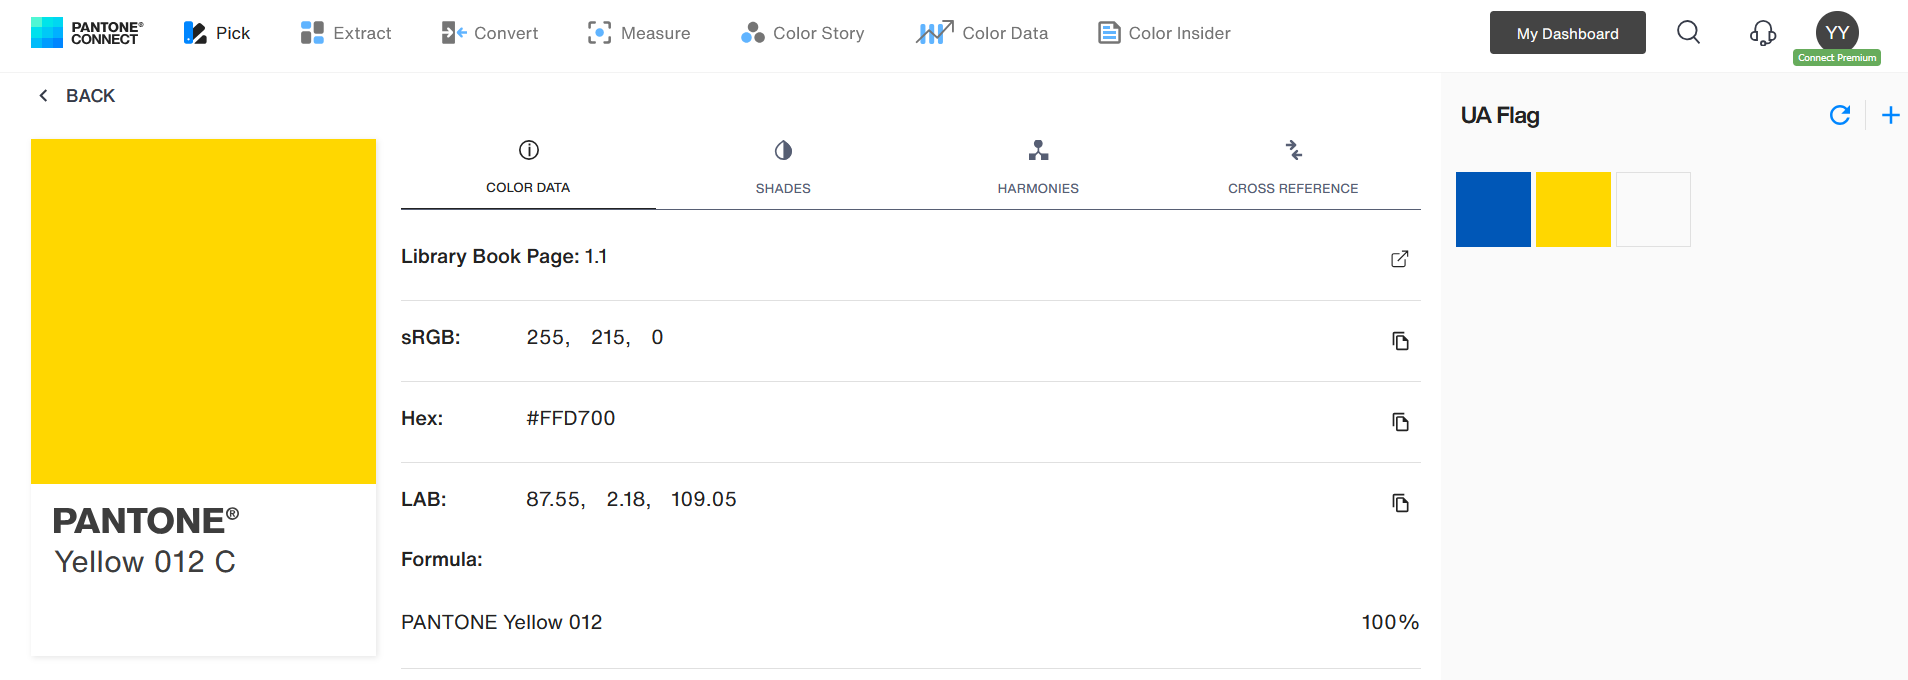Click the Formula: label
This screenshot has width=1908, height=680.
pos(442,560)
